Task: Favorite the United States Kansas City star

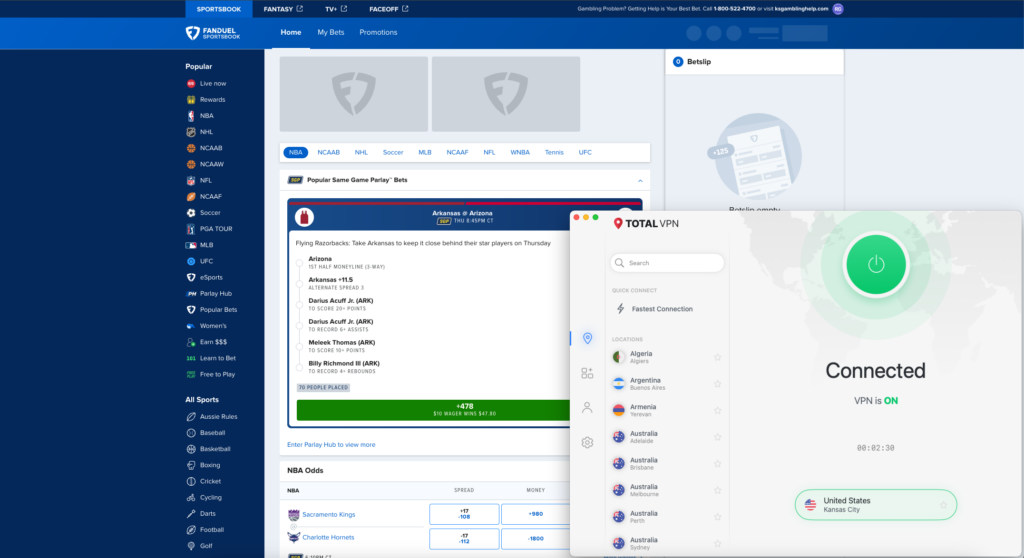Action: tap(943, 505)
